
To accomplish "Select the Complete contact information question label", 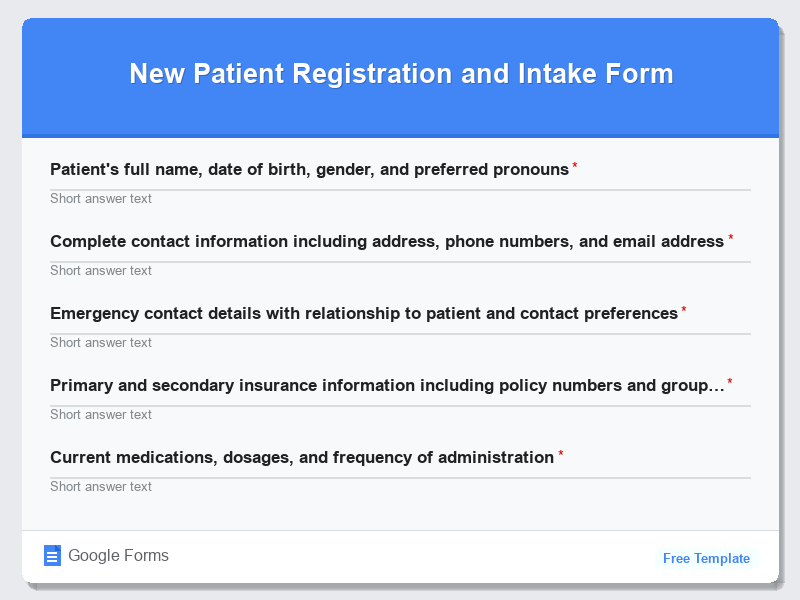I will (385, 241).
